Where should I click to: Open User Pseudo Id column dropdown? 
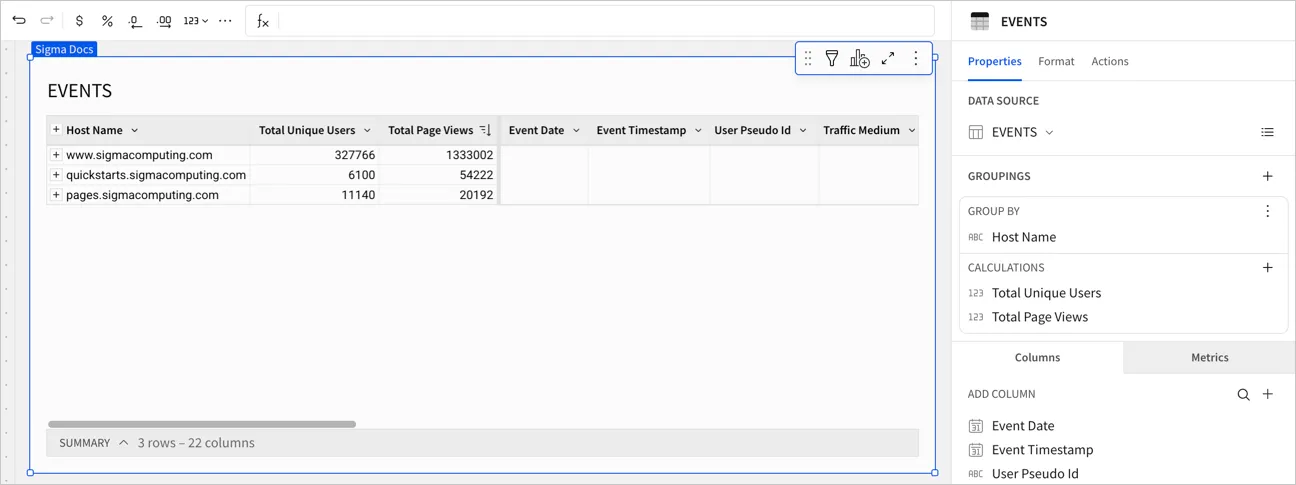point(803,131)
